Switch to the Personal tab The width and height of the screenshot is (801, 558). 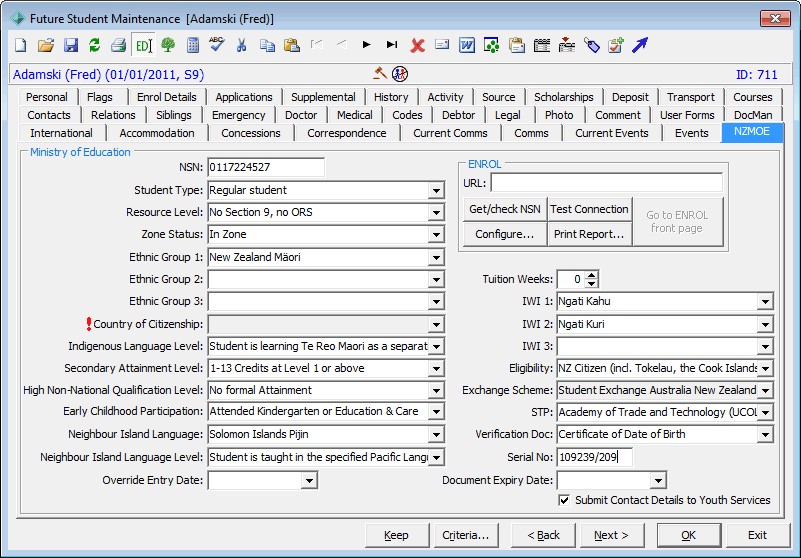[x=46, y=97]
